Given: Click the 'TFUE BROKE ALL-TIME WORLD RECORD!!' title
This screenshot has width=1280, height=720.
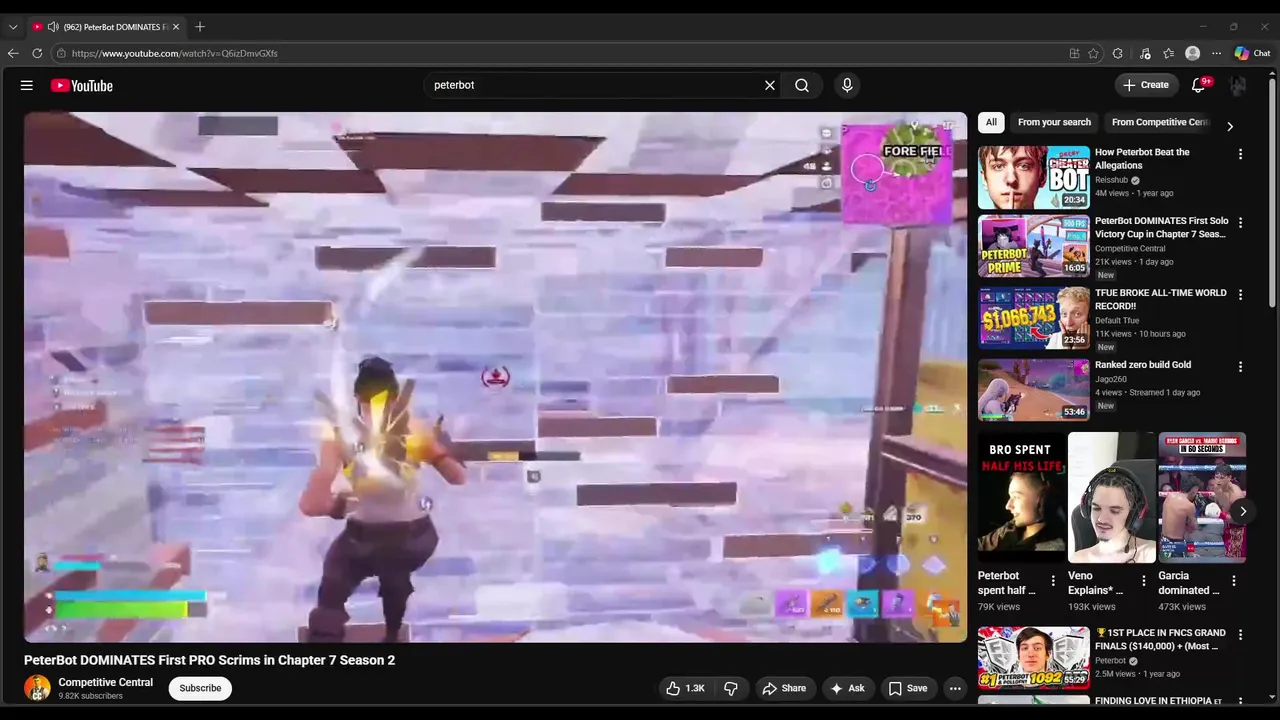Looking at the screenshot, I should point(1160,299).
